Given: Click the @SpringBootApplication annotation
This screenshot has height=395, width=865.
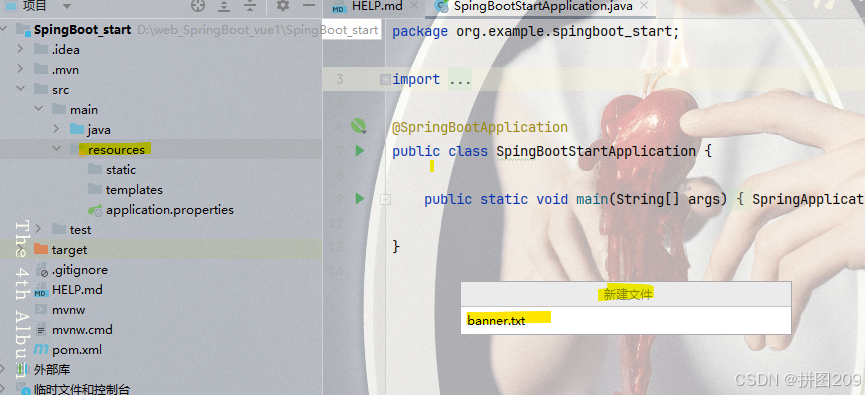Looking at the screenshot, I should pyautogui.click(x=480, y=127).
